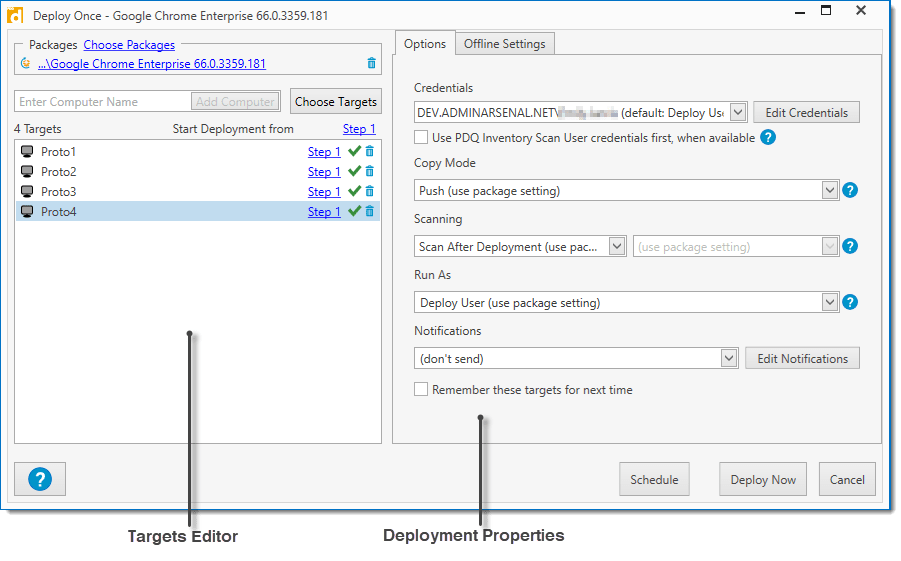Remove Proto1 target with its trash icon
The width and height of the screenshot is (901, 561).
[369, 151]
